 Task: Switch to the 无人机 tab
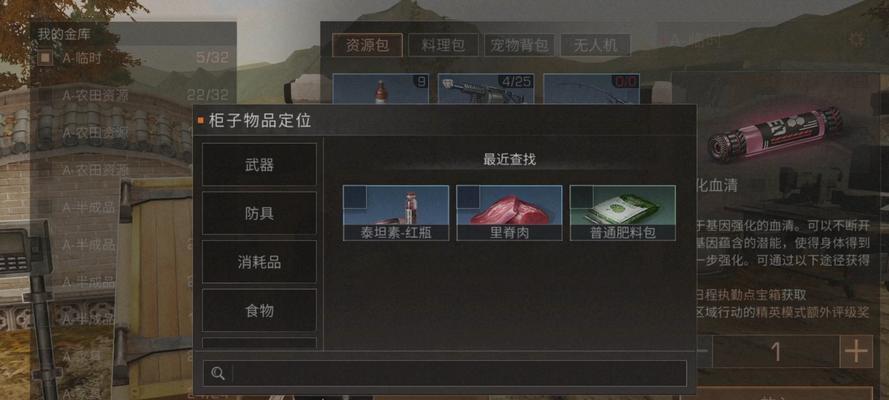tap(595, 45)
